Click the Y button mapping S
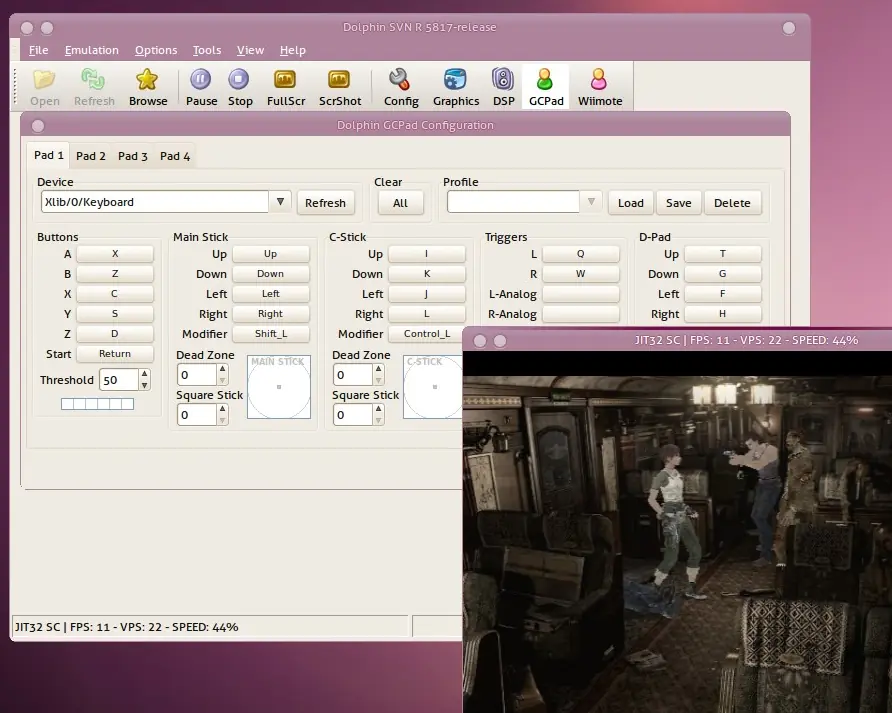The width and height of the screenshot is (892, 713). click(115, 314)
